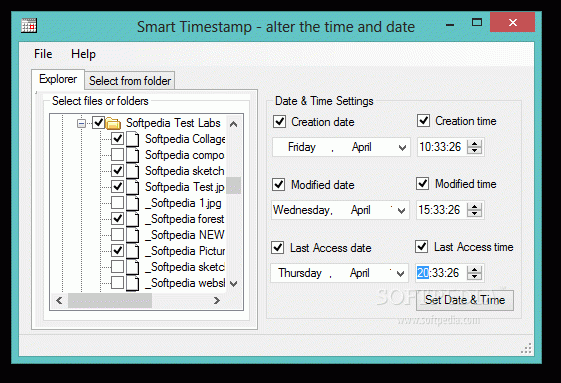561x383 pixels.
Task: Open the Help menu
Action: [x=83, y=54]
